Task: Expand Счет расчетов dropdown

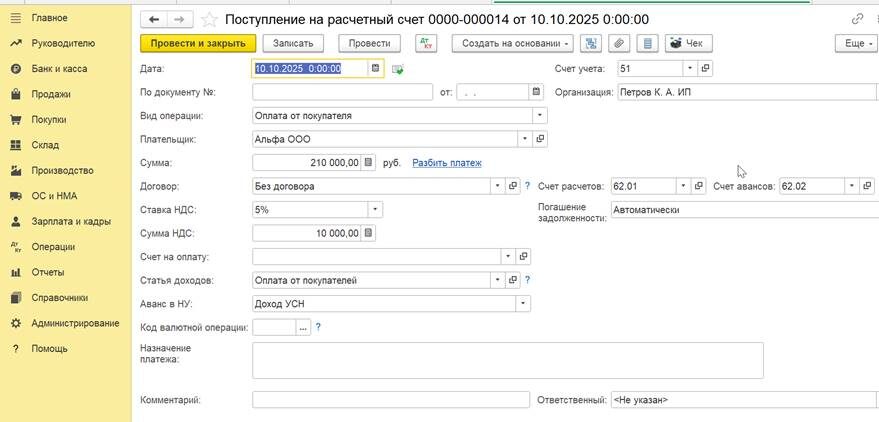Action: (x=683, y=187)
